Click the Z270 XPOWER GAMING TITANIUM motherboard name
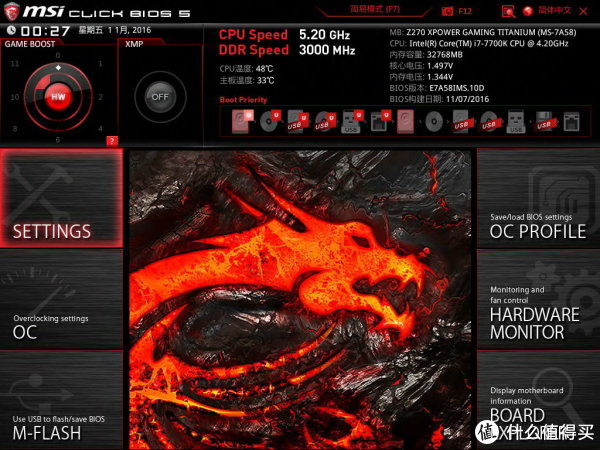 pyautogui.click(x=491, y=32)
